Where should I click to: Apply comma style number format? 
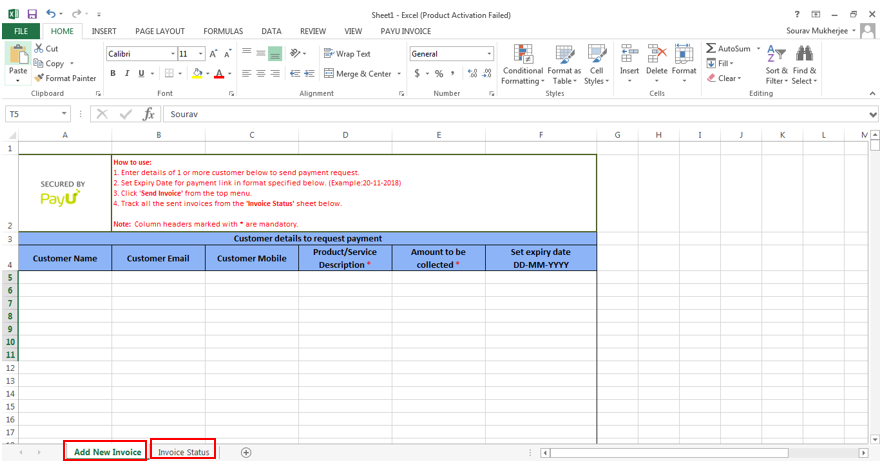click(453, 74)
